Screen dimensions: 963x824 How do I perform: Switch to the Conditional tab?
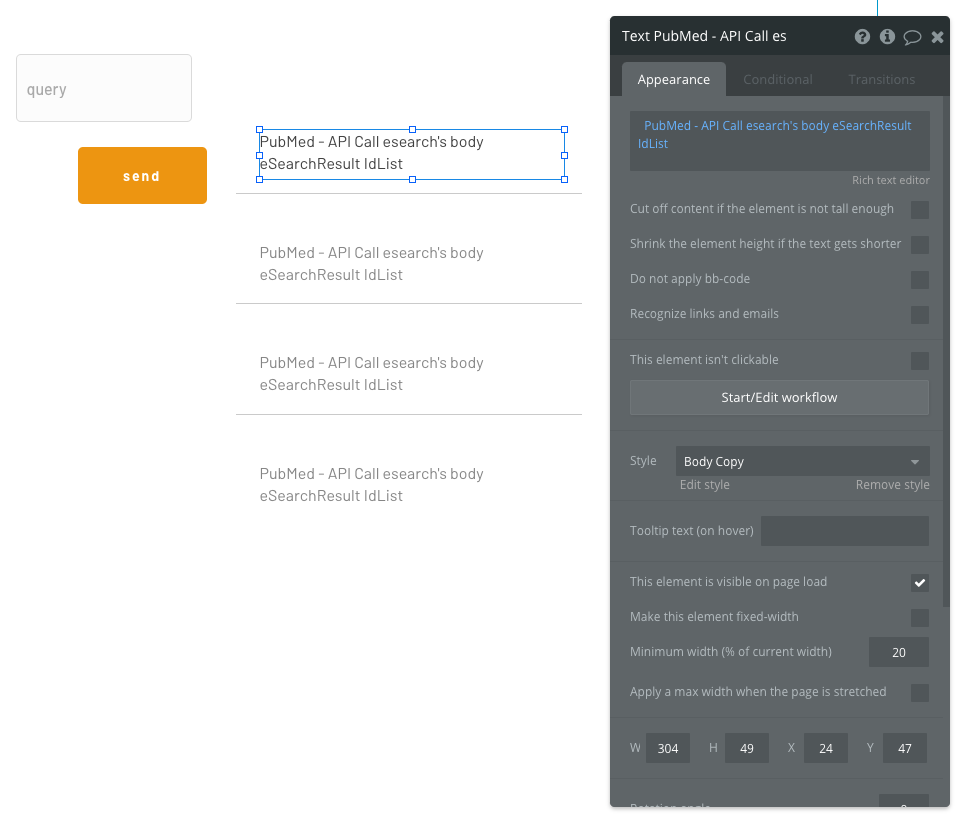point(778,79)
